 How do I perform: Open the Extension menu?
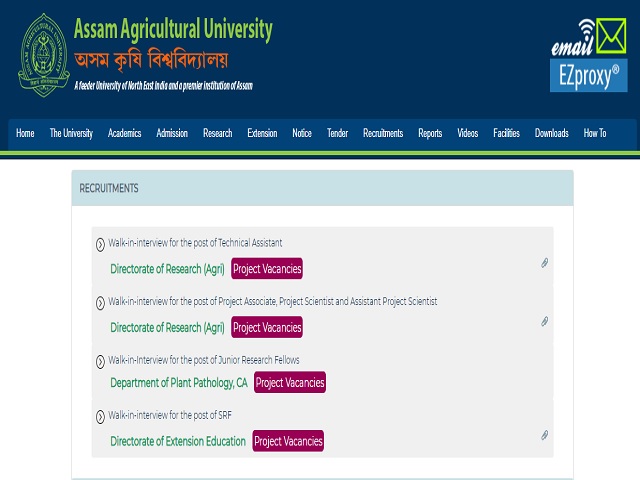(262, 133)
